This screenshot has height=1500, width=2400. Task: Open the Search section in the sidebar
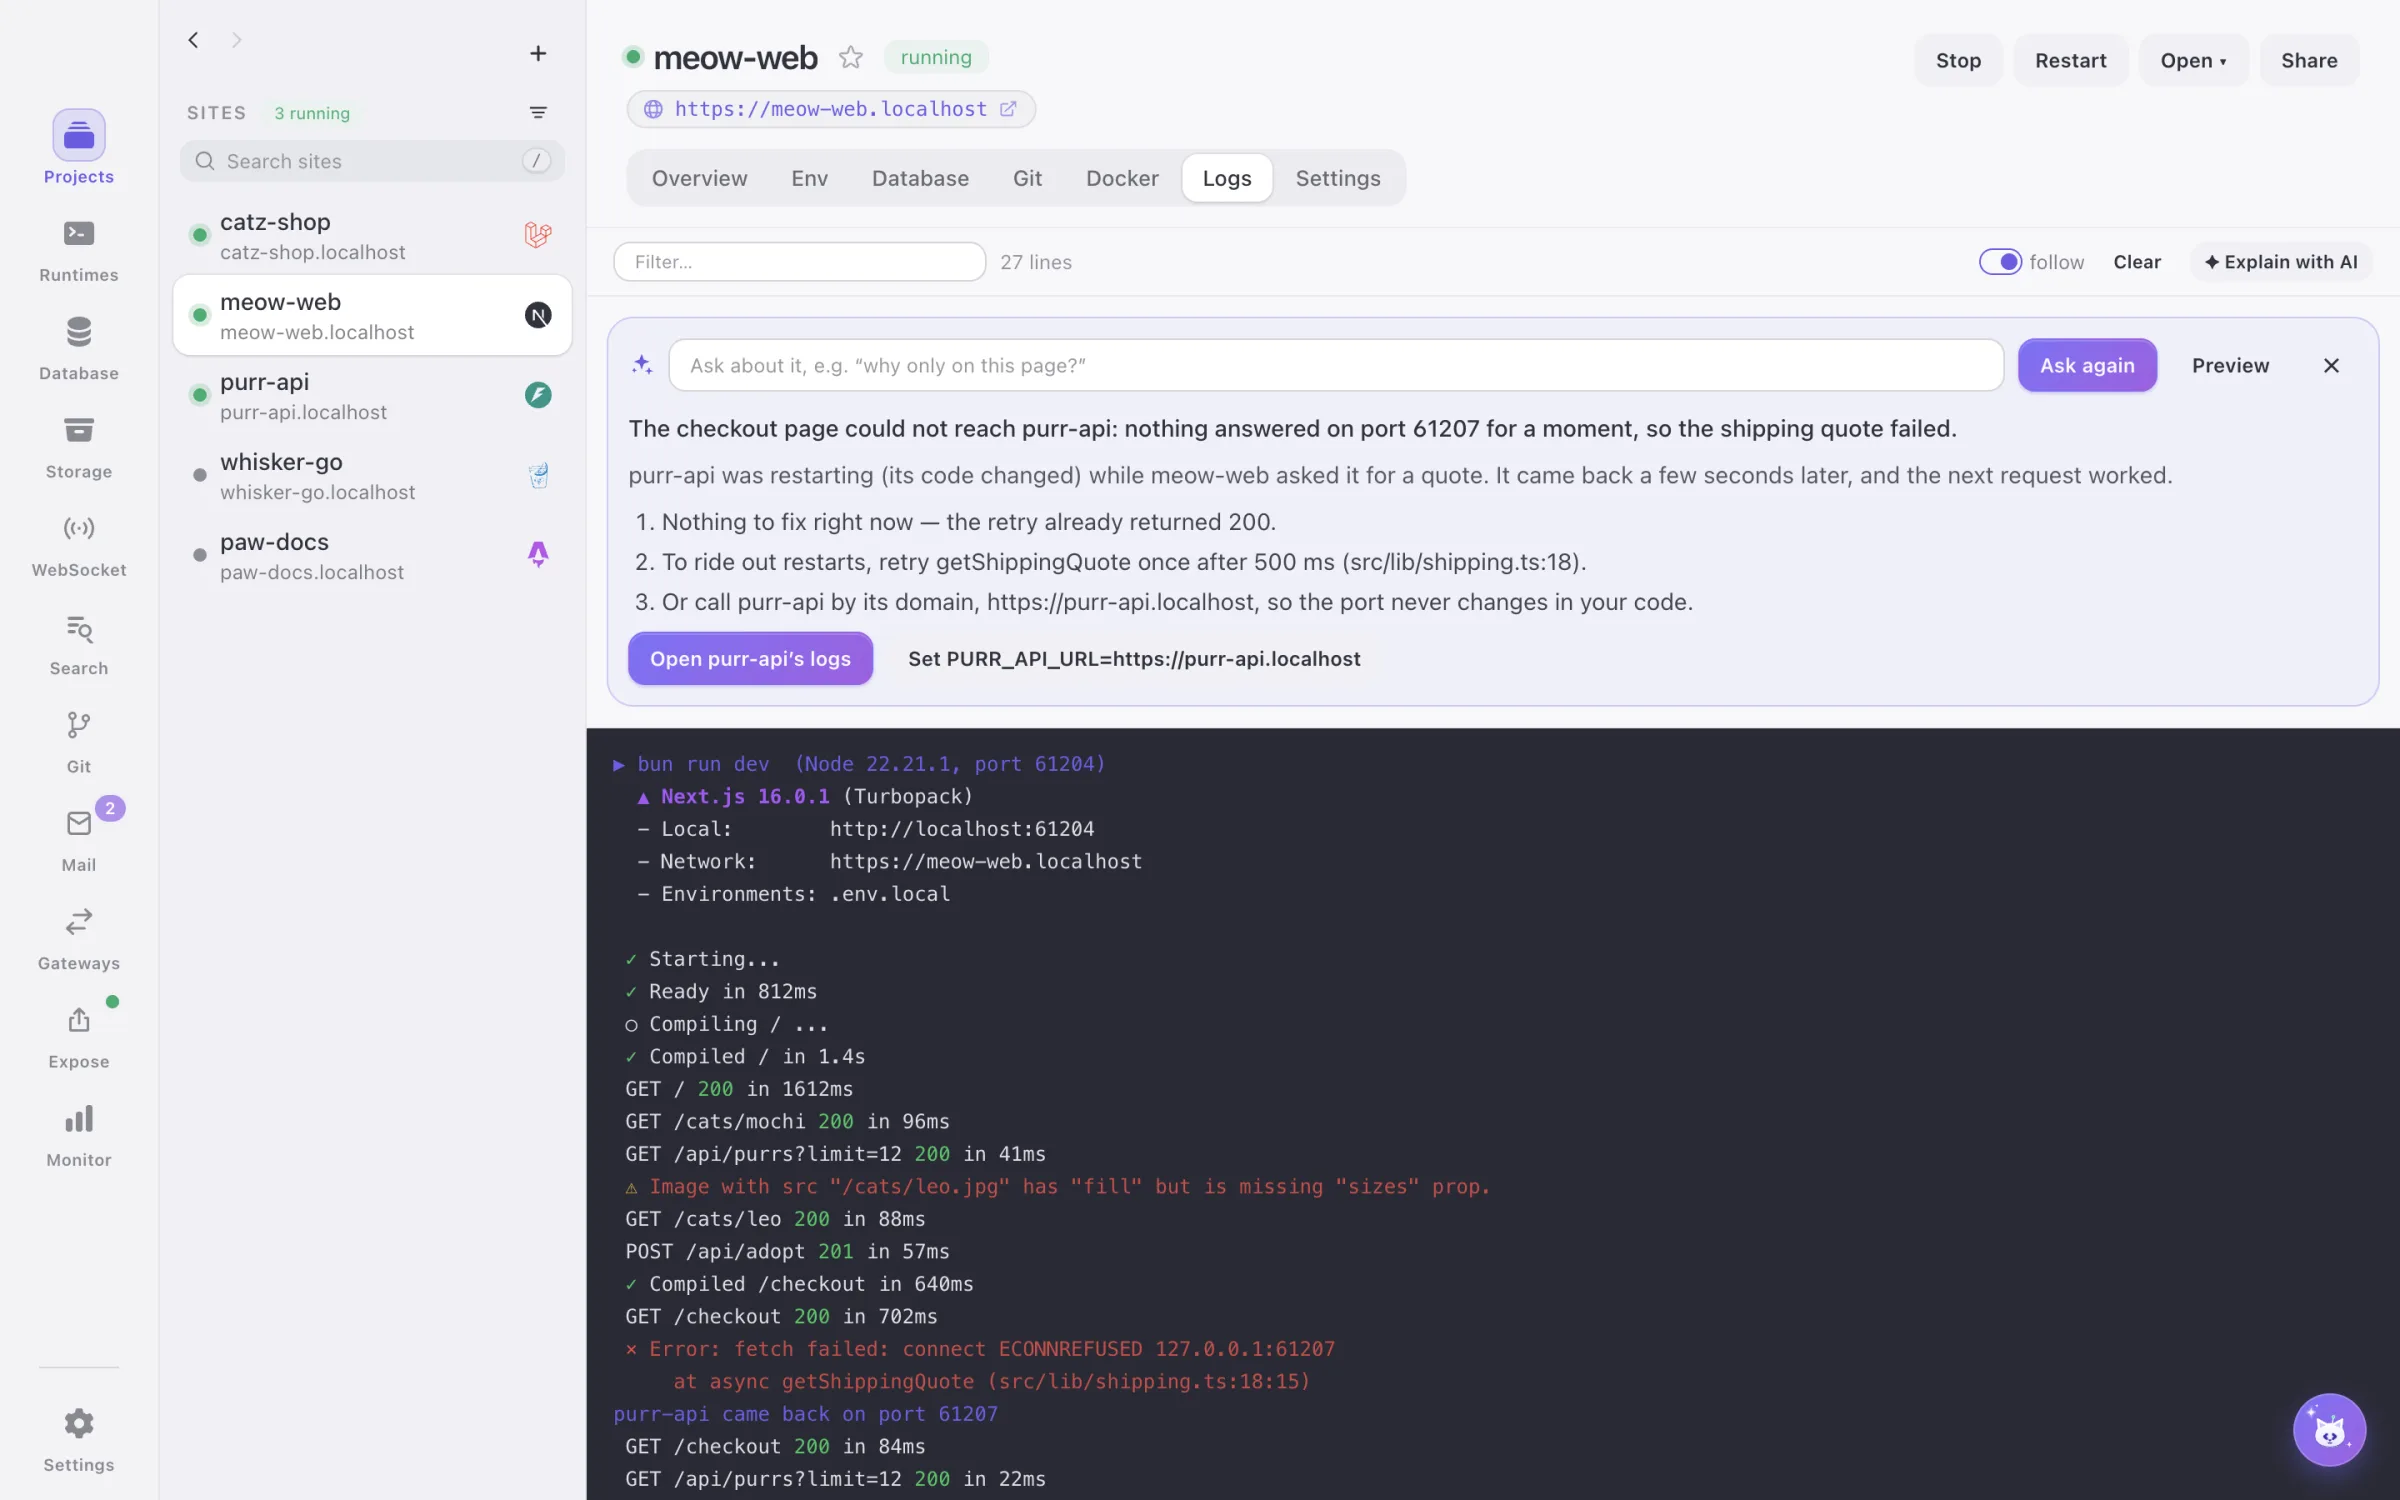pyautogui.click(x=78, y=645)
